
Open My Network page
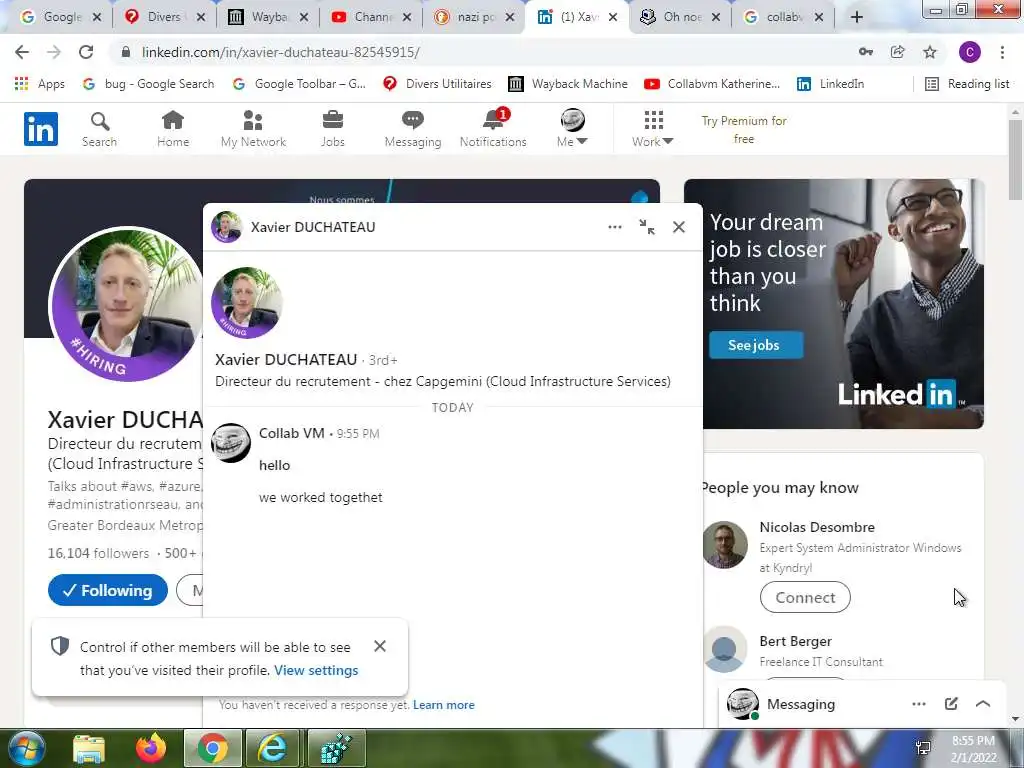click(x=253, y=129)
